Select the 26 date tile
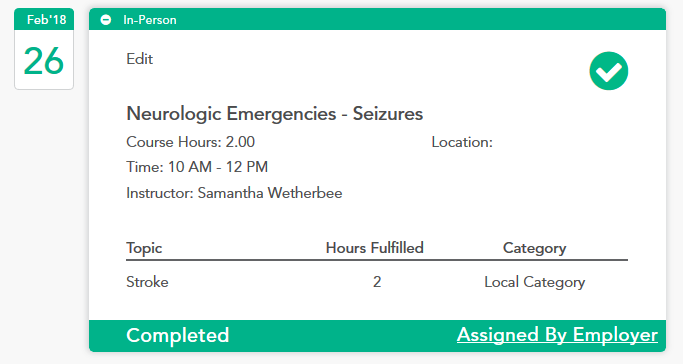Image resolution: width=683 pixels, height=364 pixels. 44,60
